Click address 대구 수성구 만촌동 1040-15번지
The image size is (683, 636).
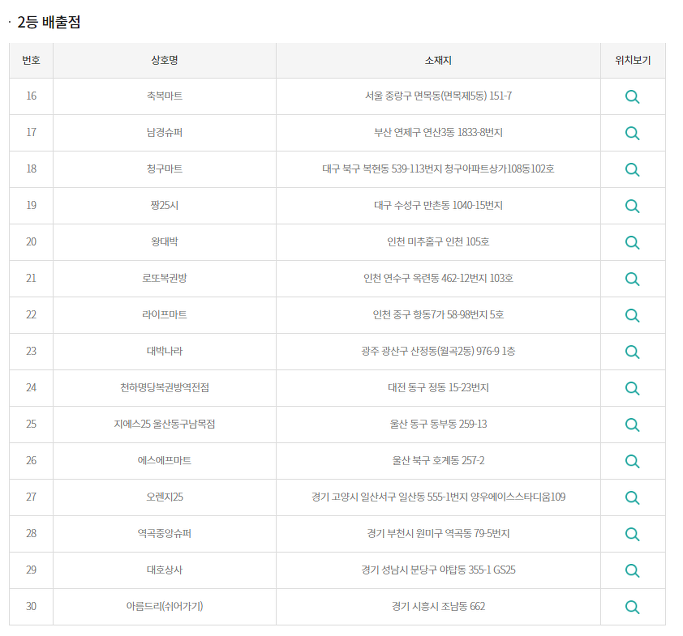tap(438, 205)
